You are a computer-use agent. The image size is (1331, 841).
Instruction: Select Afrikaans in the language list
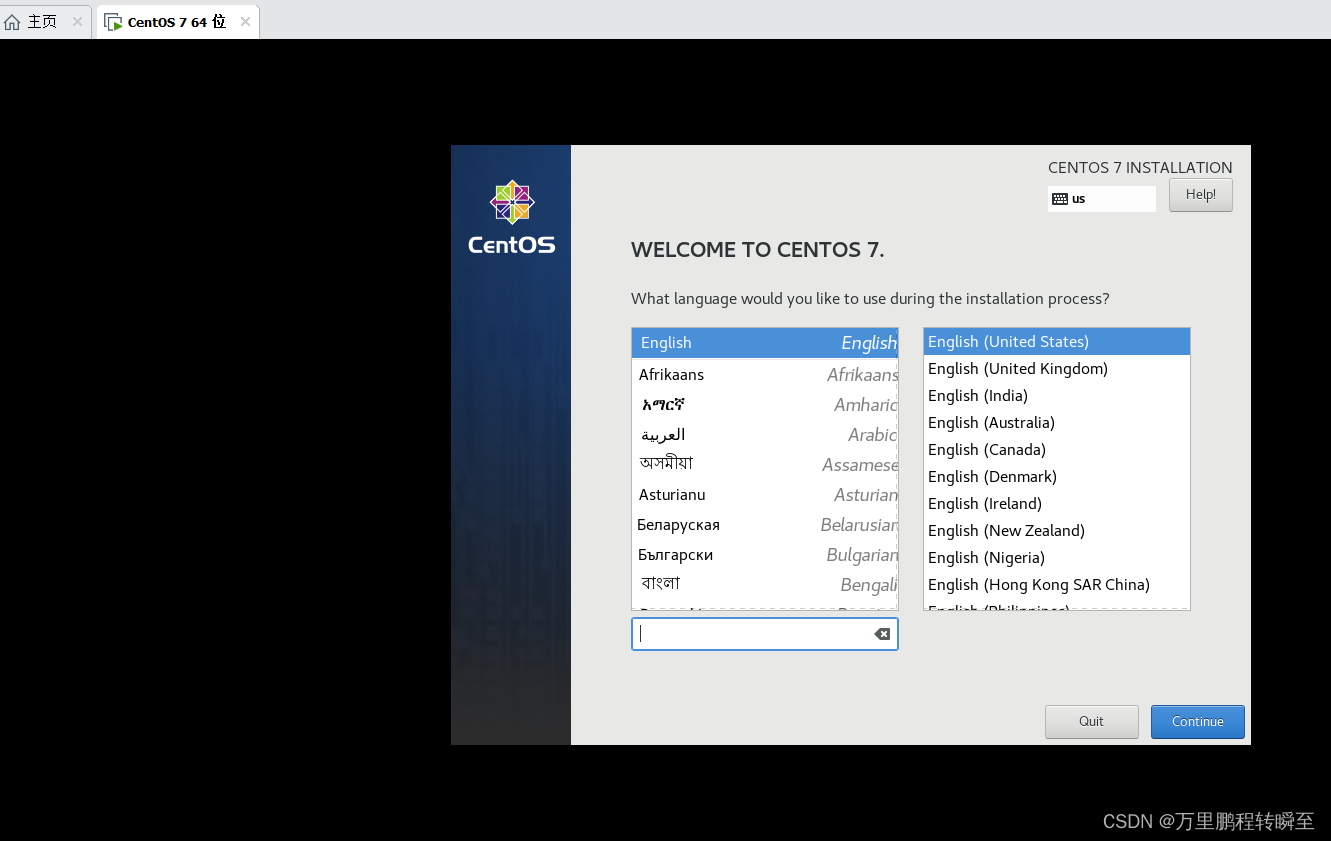(x=765, y=375)
